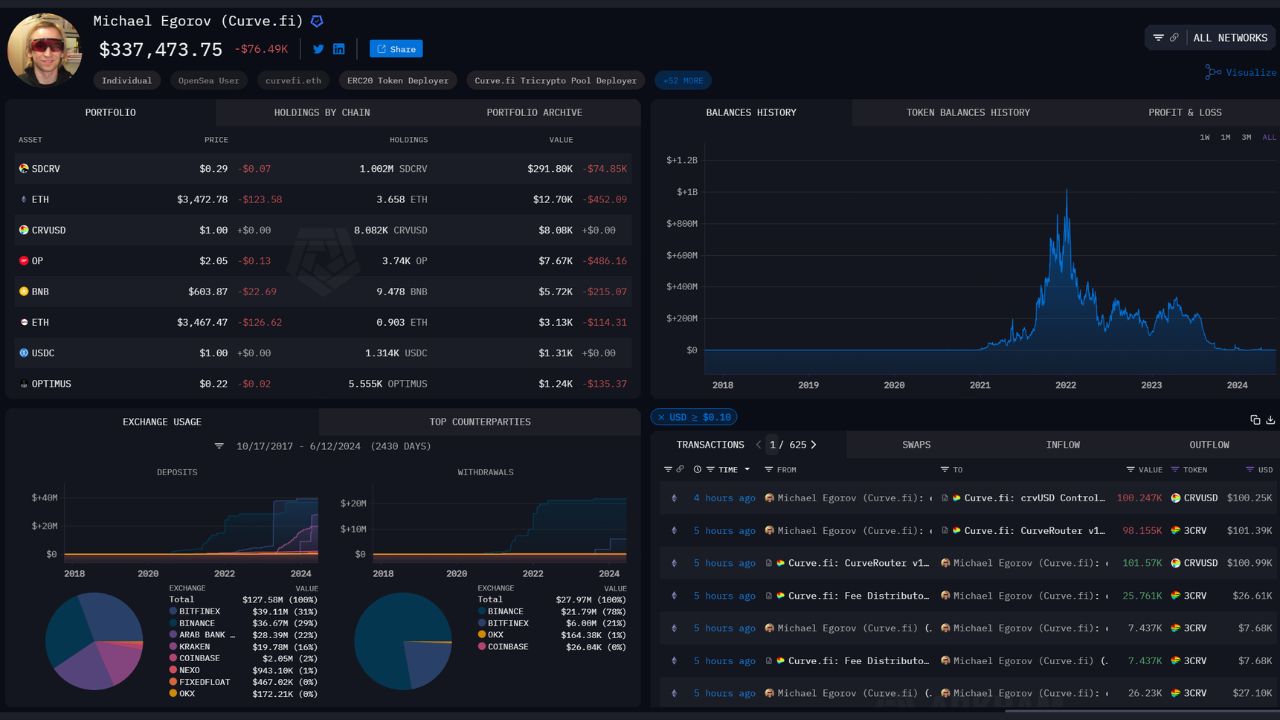
Task: Click filter icon next to VALUE column
Action: point(1131,469)
